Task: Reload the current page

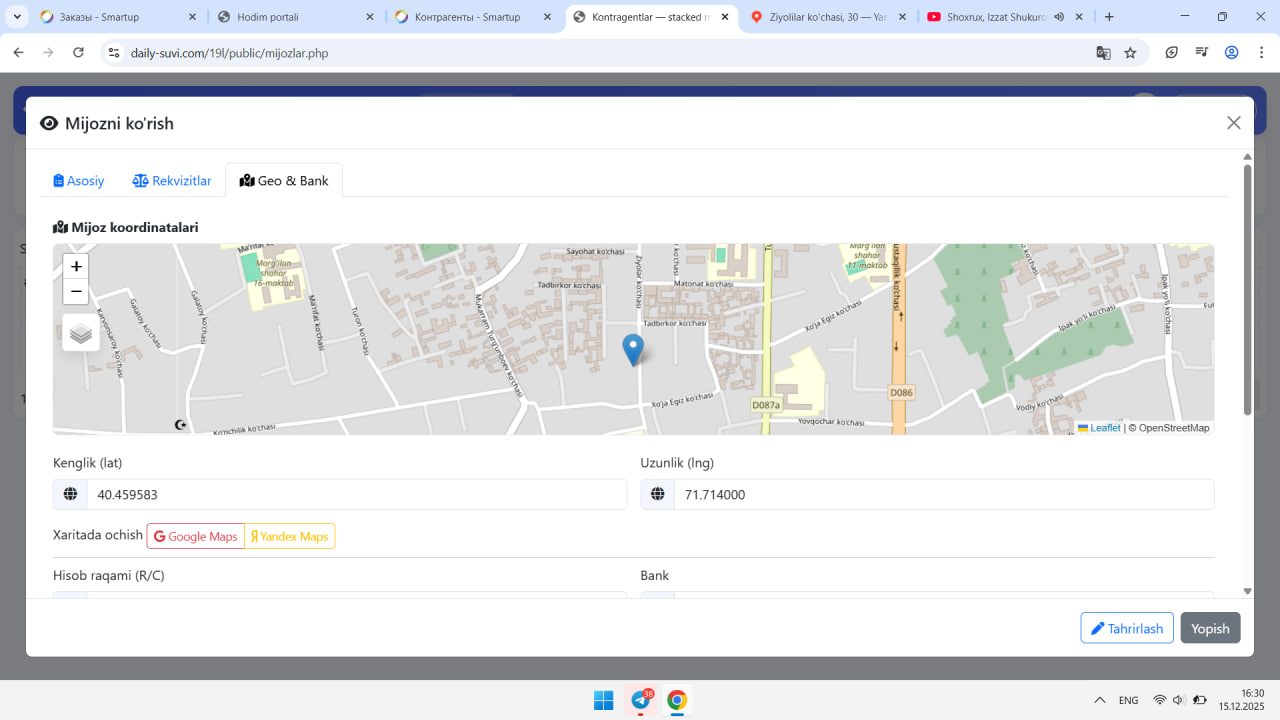Action: click(79, 53)
